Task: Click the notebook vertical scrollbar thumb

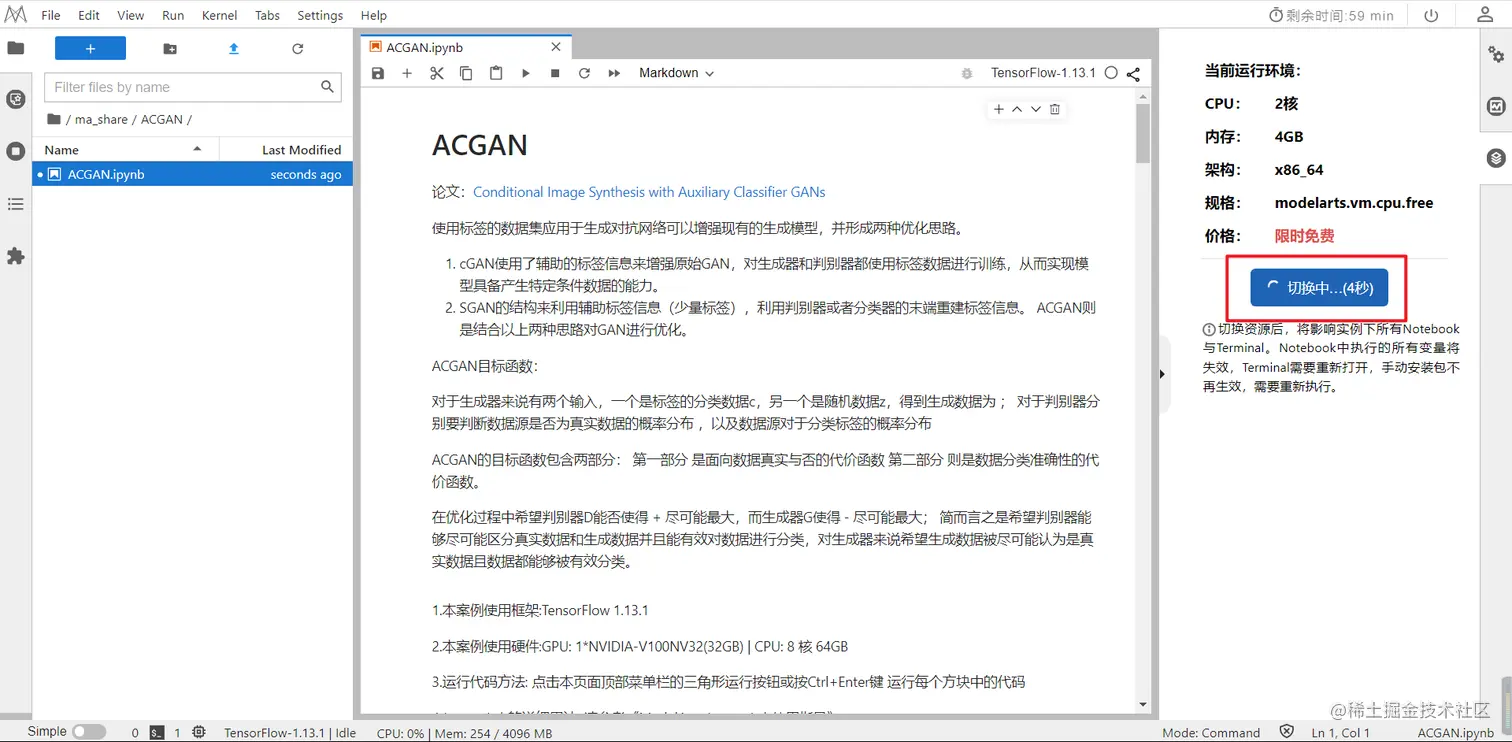Action: click(x=1143, y=133)
